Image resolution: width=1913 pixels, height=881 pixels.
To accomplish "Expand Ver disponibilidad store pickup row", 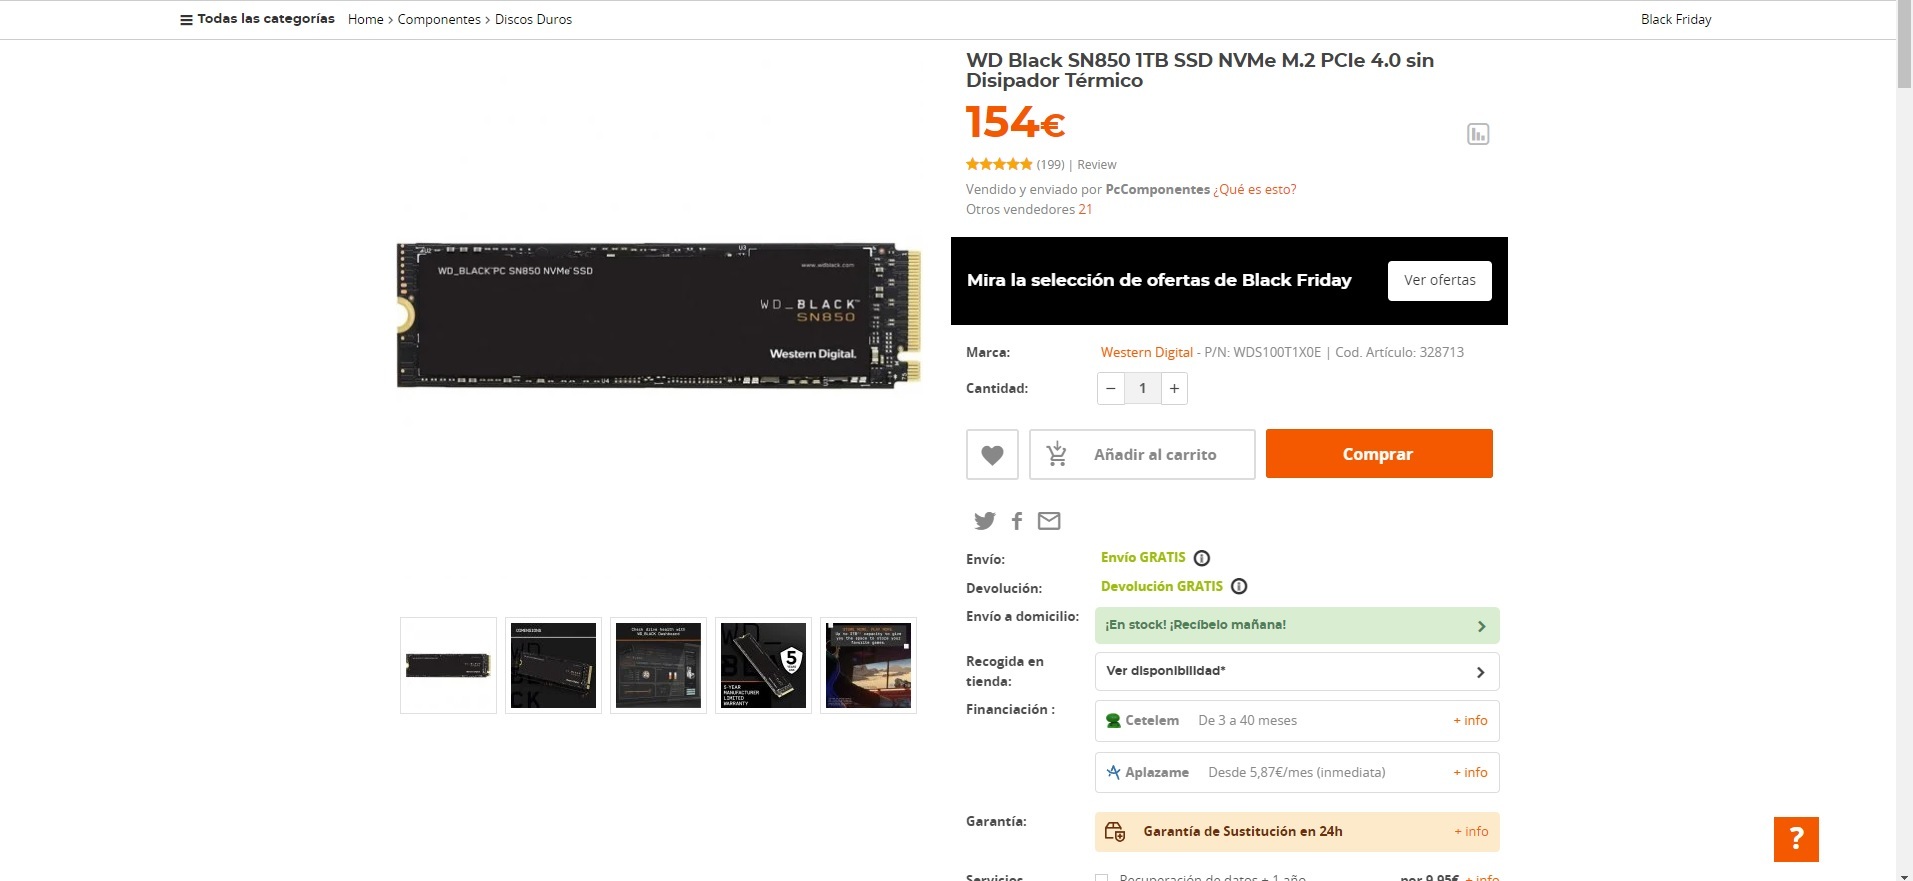I will pos(1297,671).
